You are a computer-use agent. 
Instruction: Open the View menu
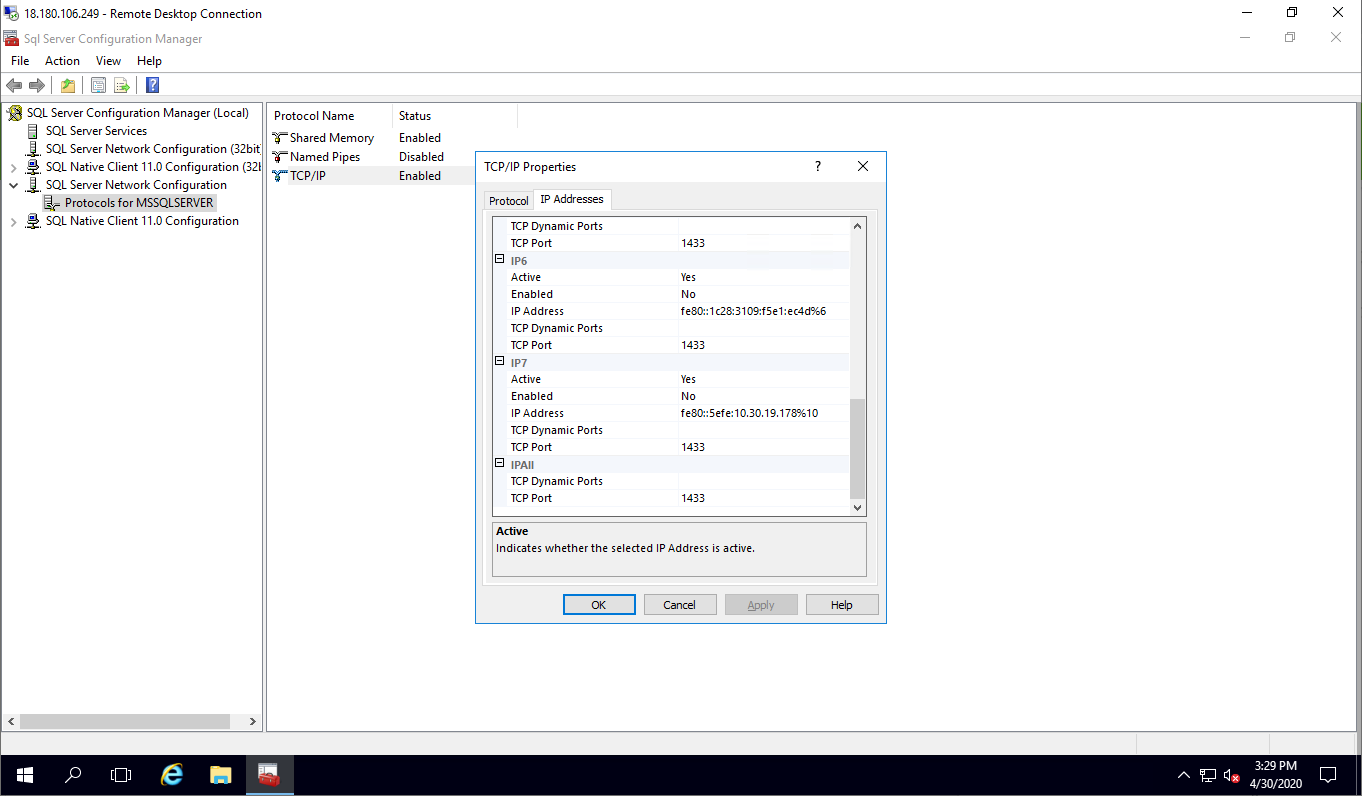point(108,61)
